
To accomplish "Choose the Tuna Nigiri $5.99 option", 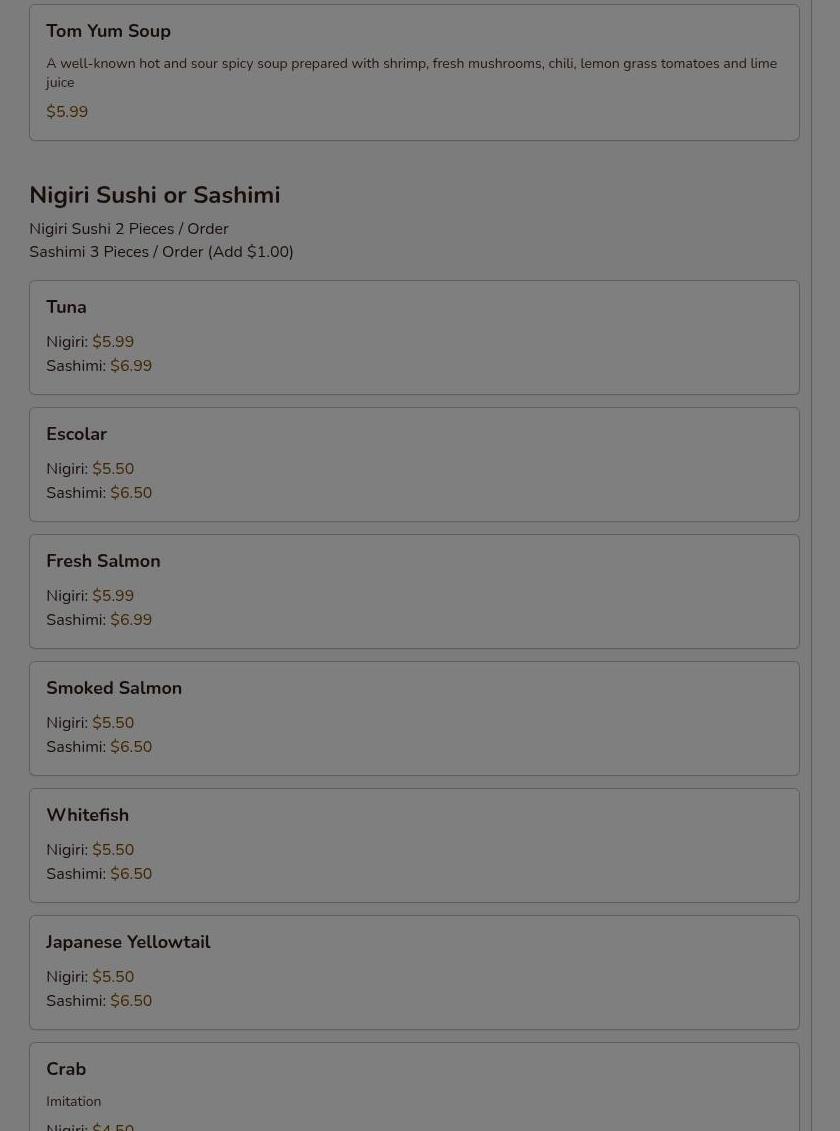I will point(113,342).
